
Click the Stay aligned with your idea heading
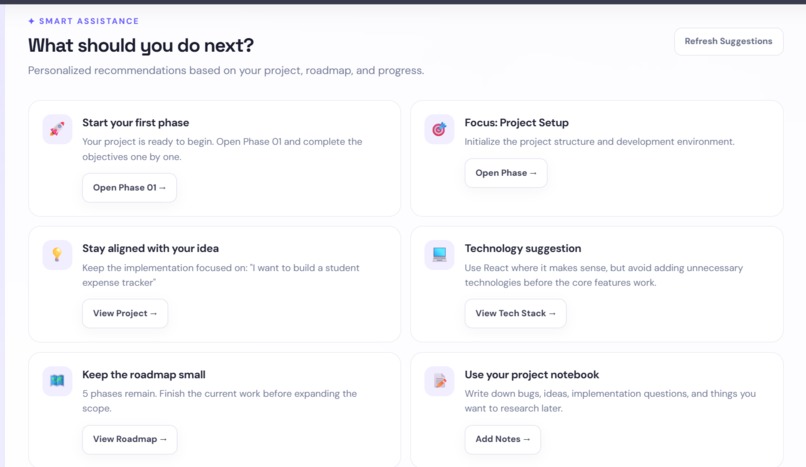tap(151, 249)
